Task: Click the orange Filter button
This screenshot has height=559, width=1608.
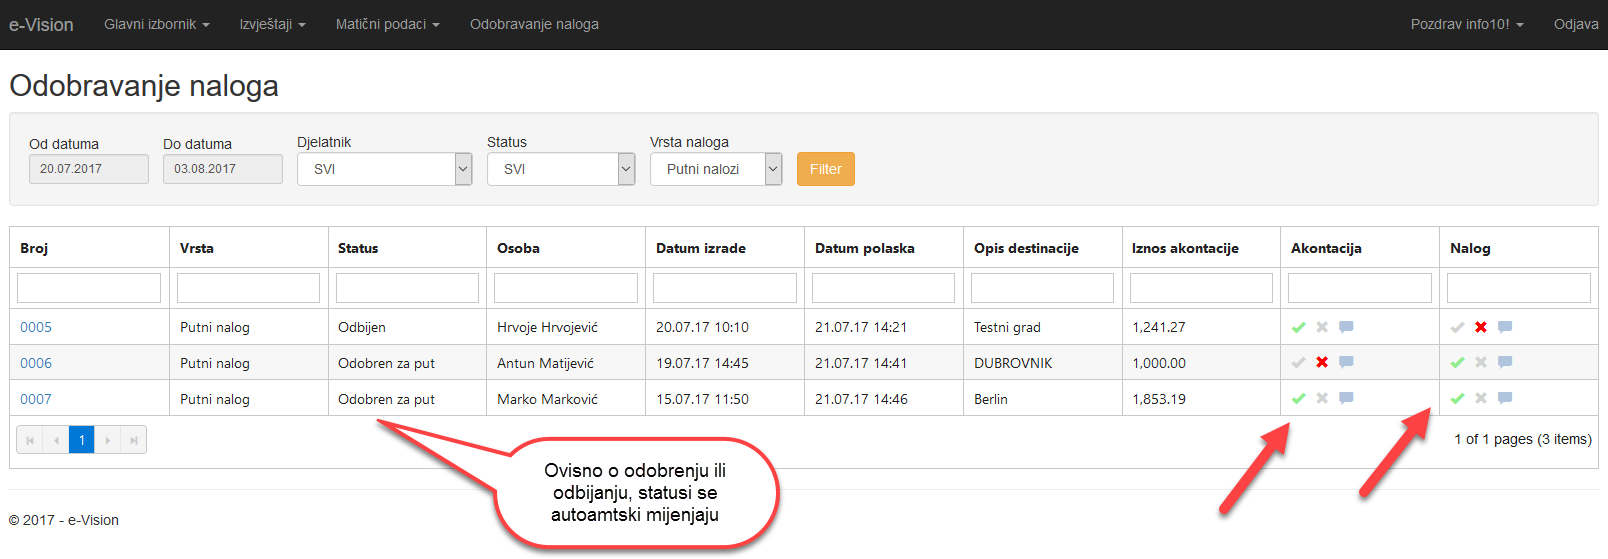Action: click(826, 169)
